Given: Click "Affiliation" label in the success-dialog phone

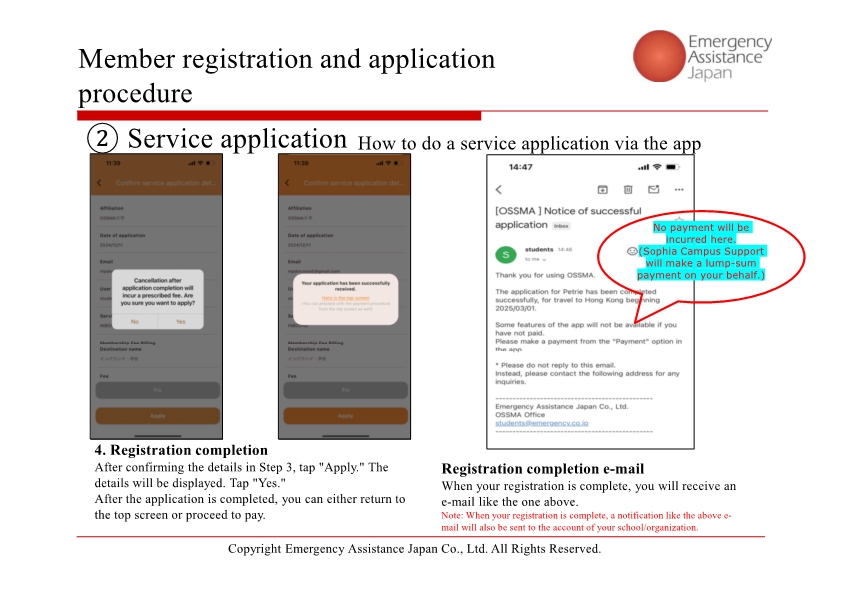Looking at the screenshot, I should coord(300,208).
